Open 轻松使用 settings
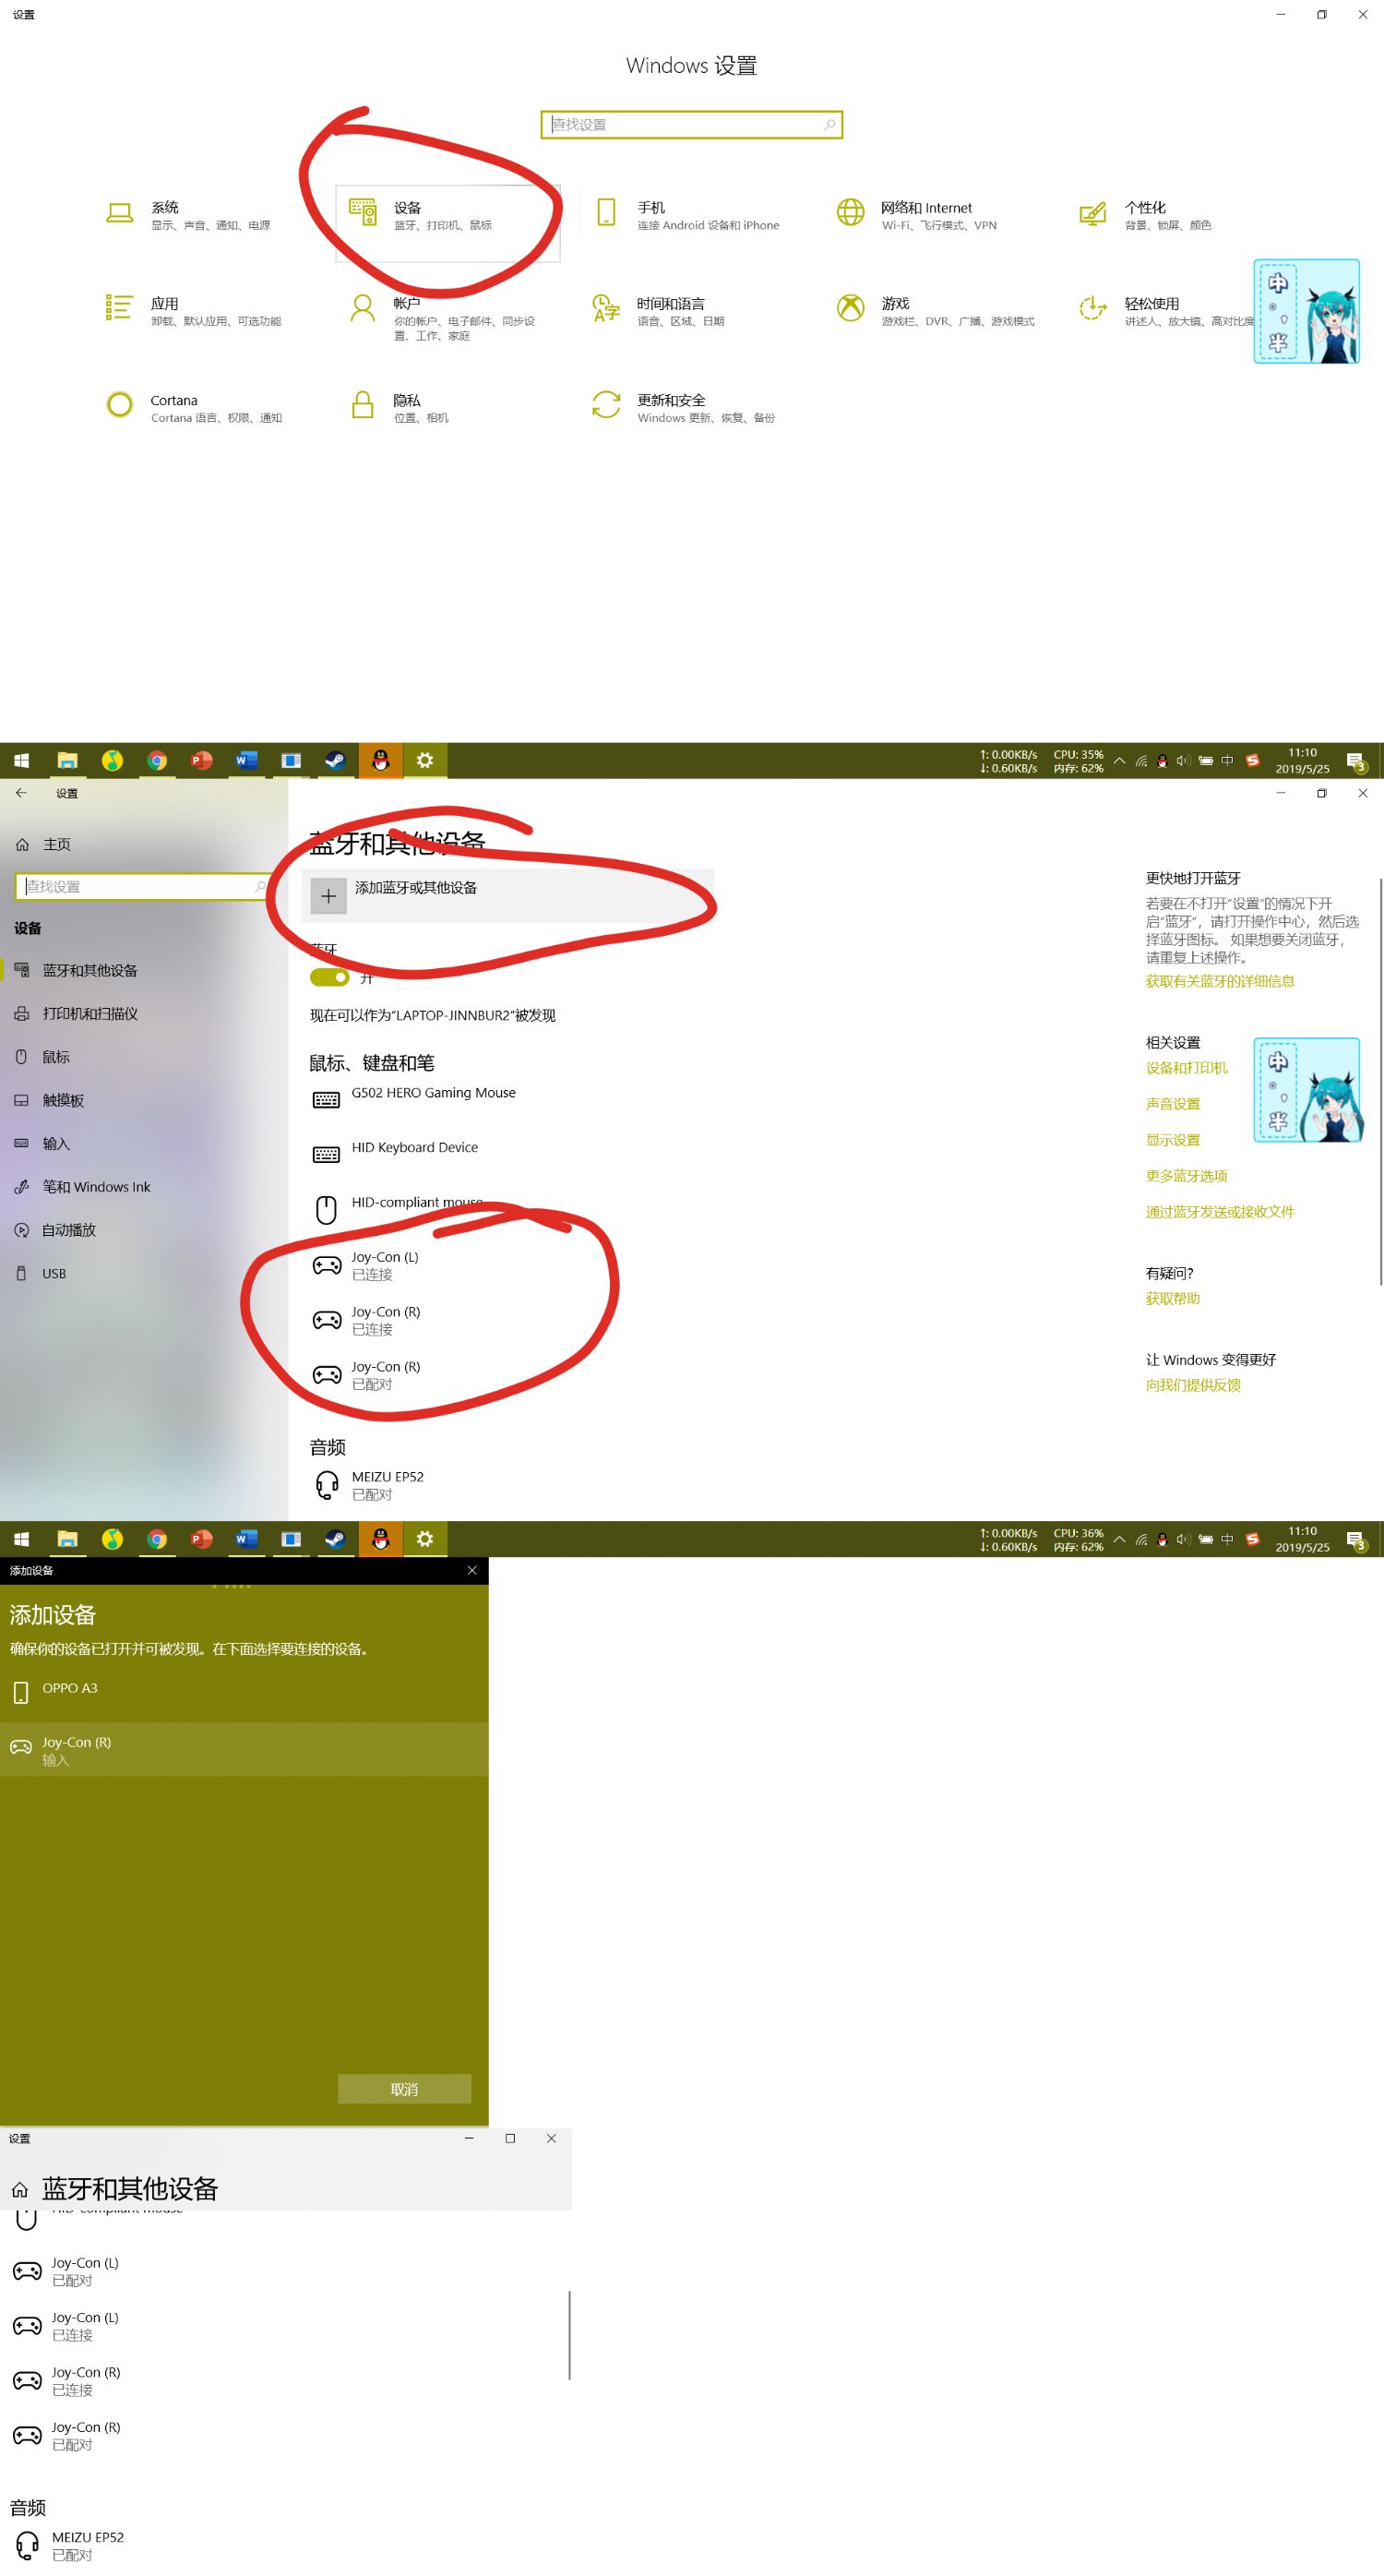 [1165, 311]
